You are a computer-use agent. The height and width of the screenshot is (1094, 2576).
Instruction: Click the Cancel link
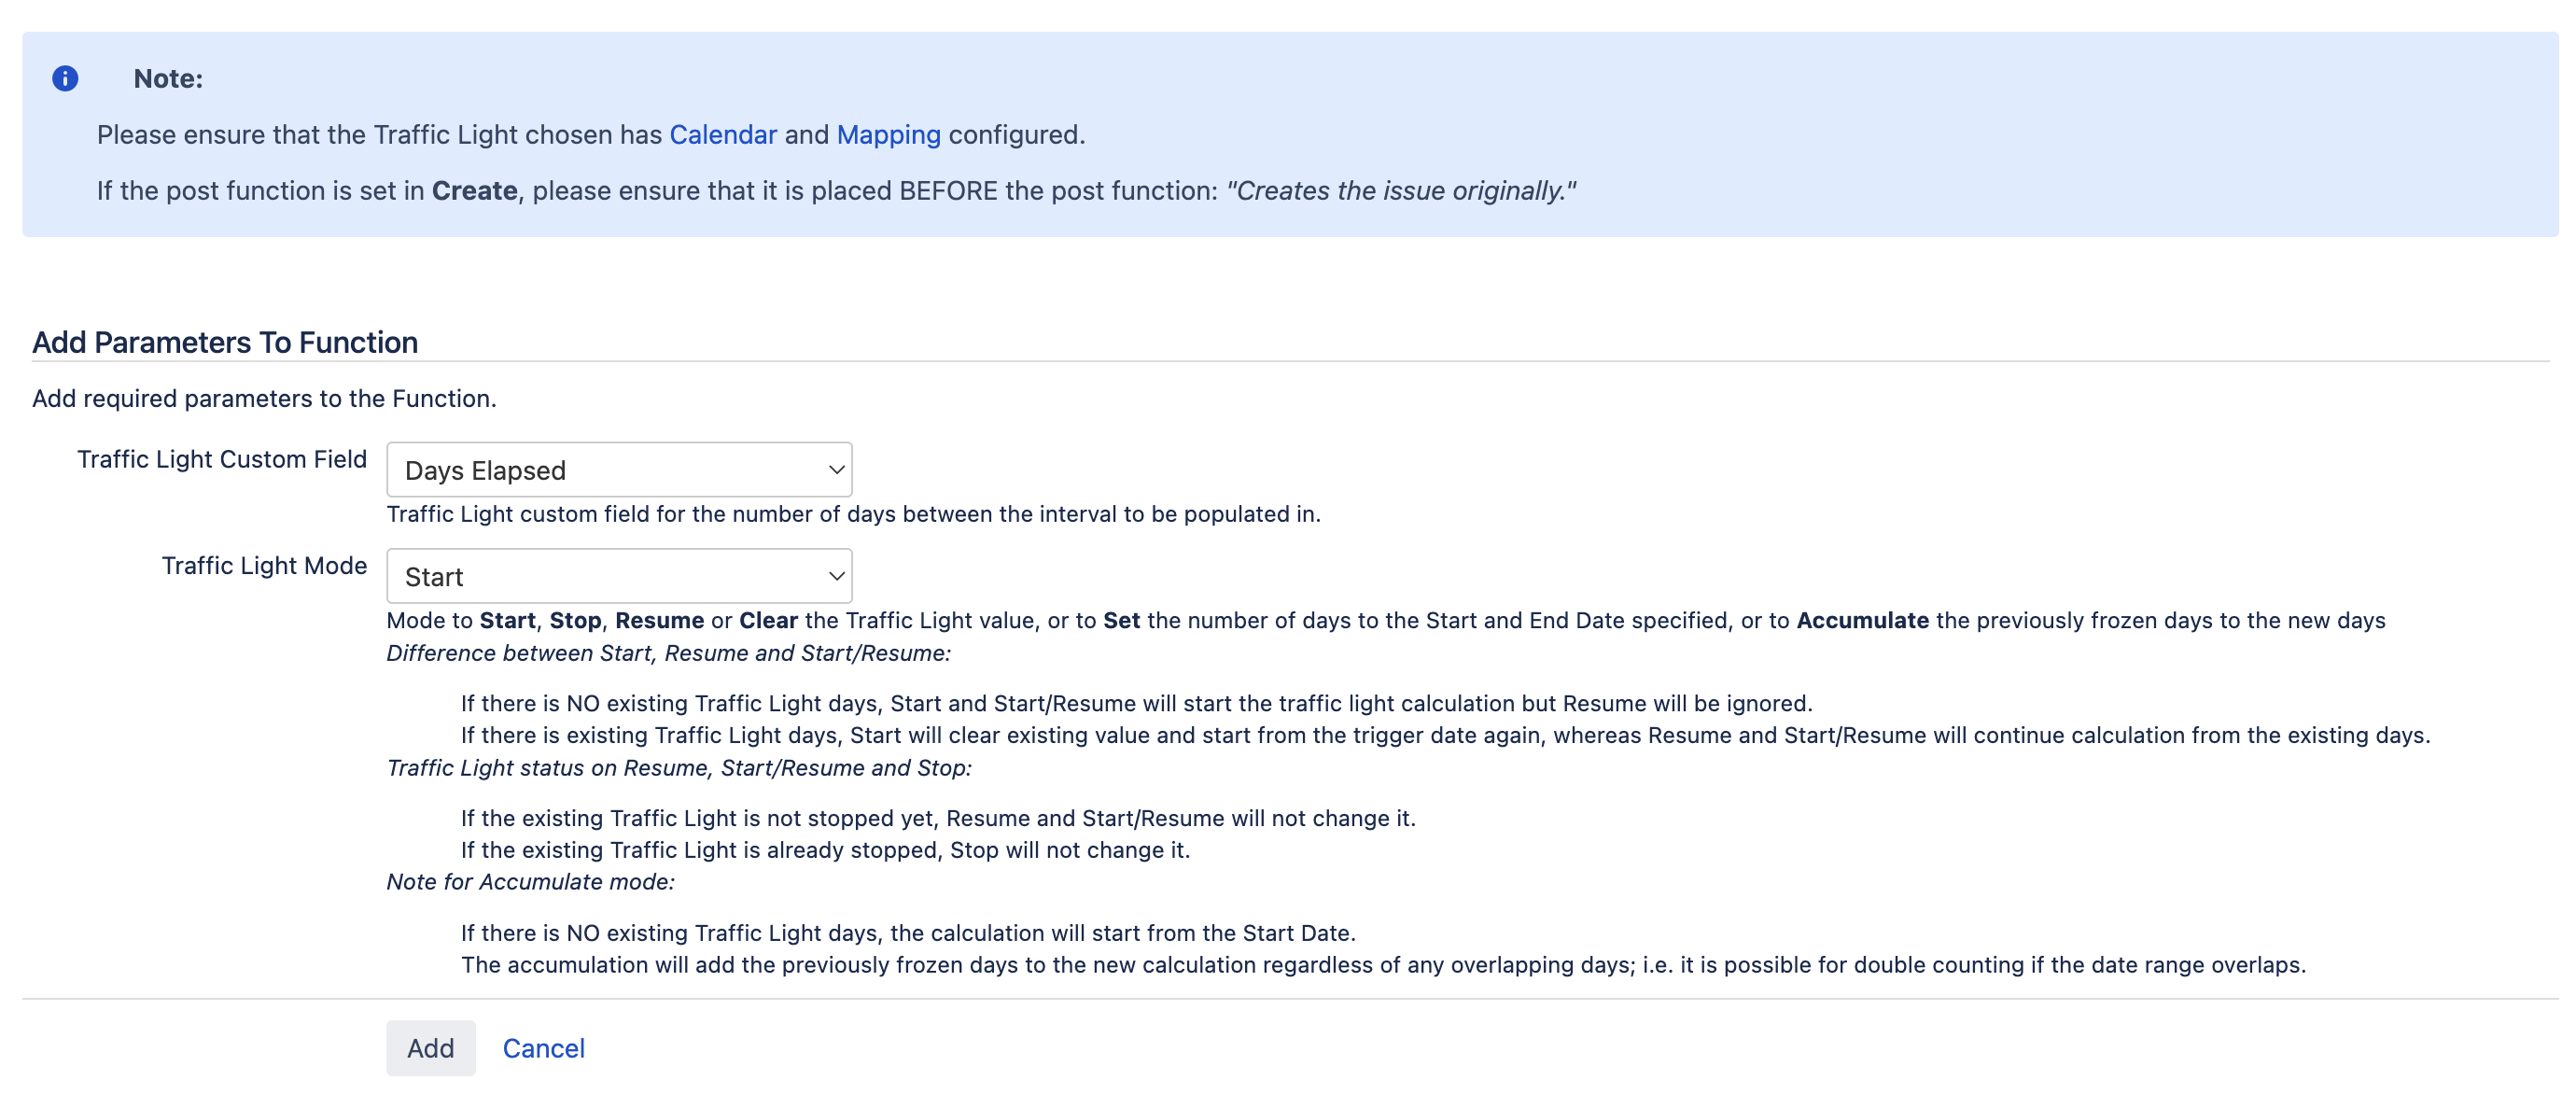(x=543, y=1048)
